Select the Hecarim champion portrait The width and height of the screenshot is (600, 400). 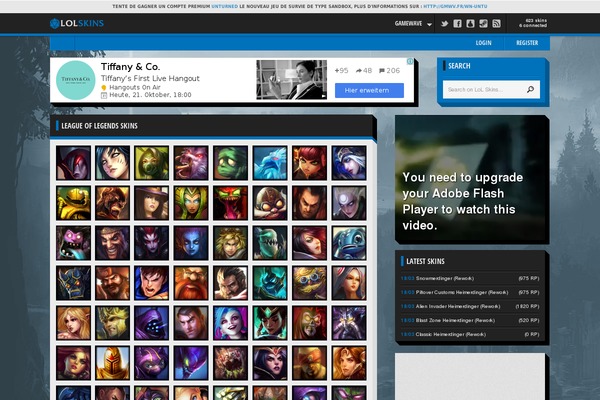tap(270, 283)
